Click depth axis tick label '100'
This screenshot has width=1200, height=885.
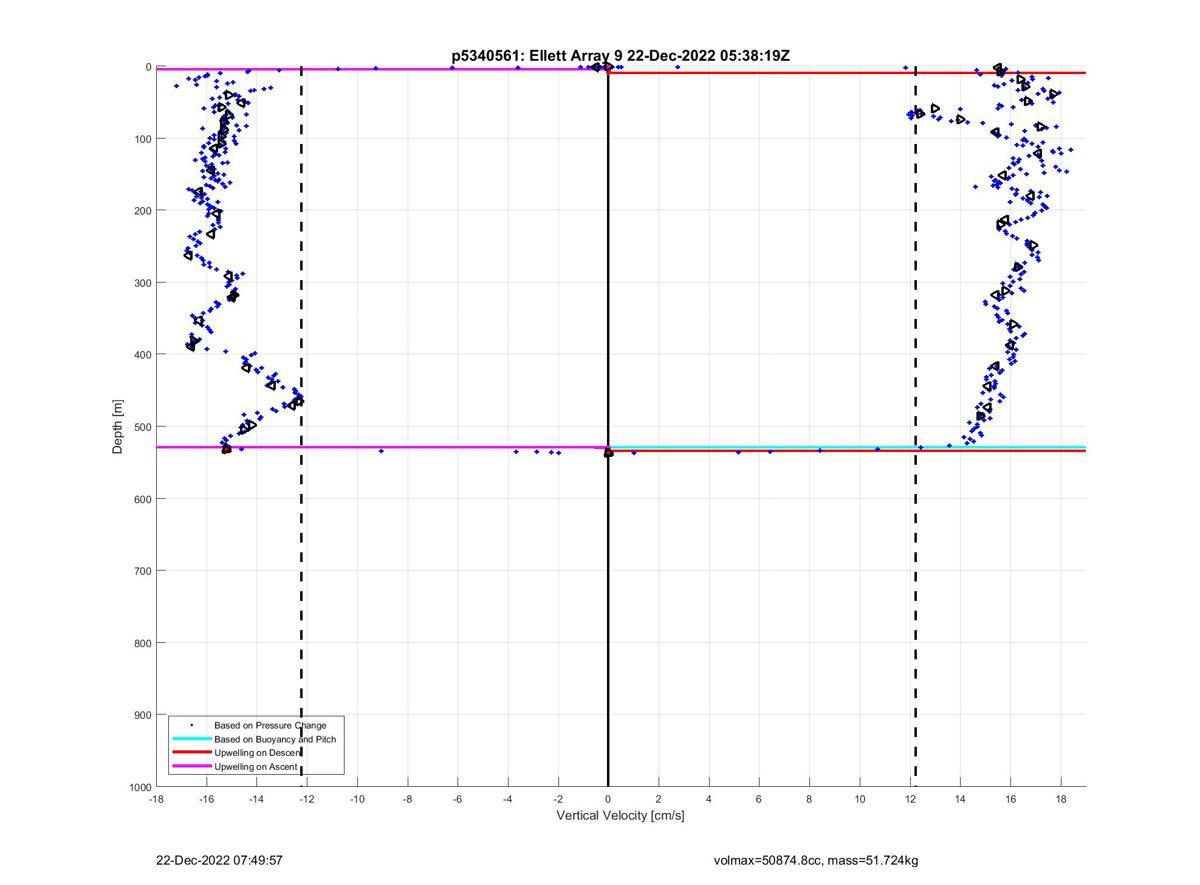click(142, 139)
